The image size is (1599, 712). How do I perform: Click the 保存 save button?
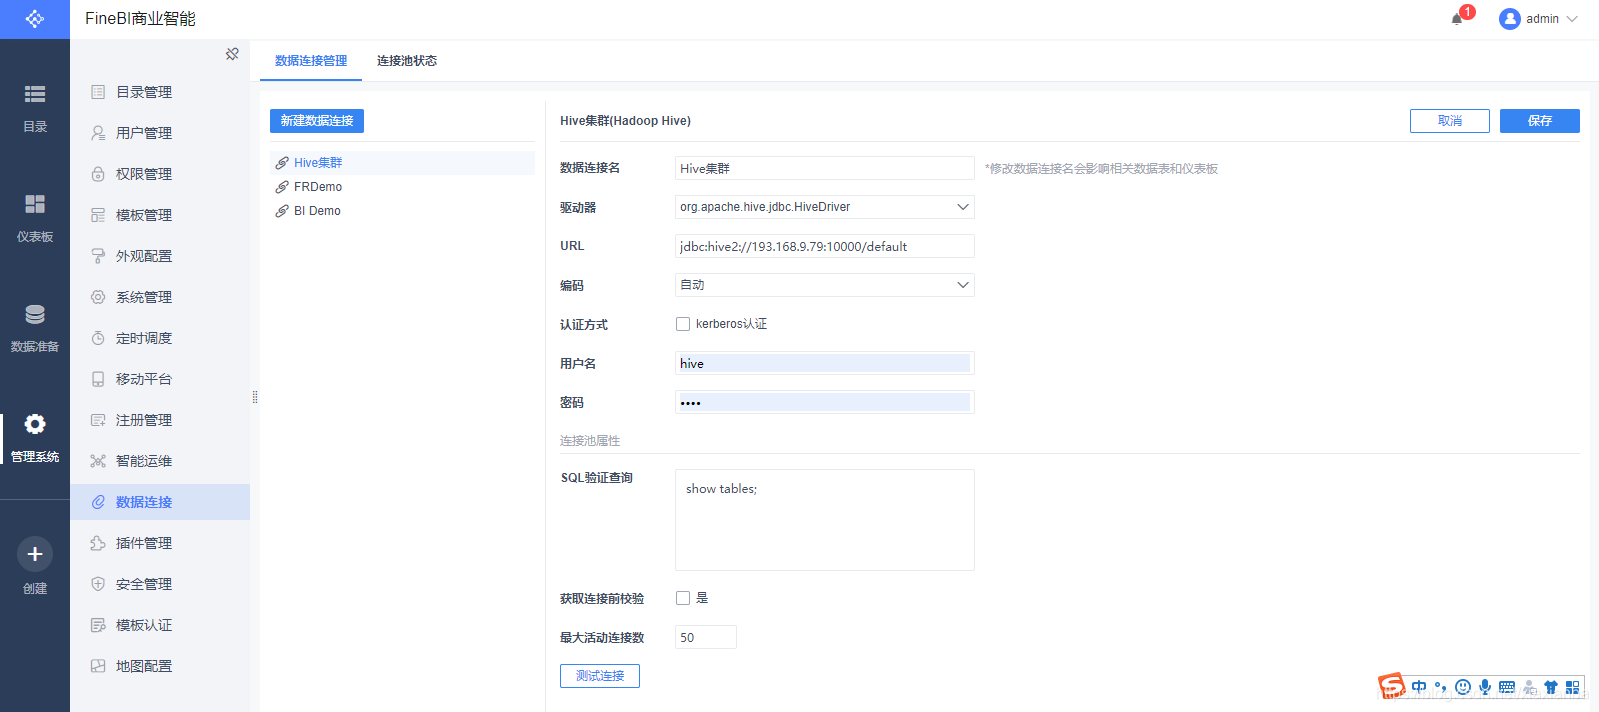click(x=1540, y=121)
